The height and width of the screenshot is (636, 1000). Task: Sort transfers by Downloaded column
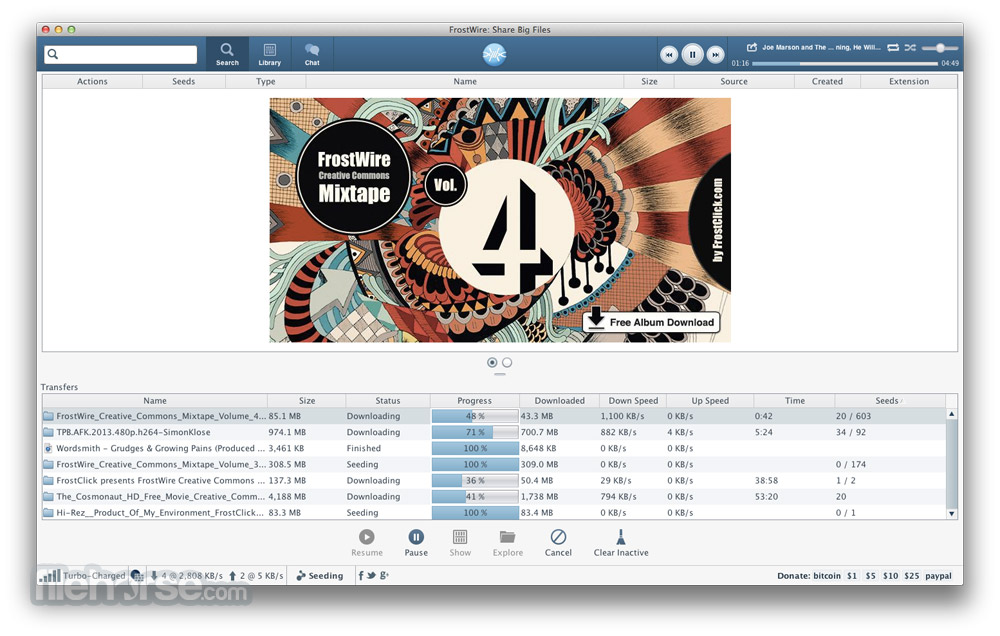pos(559,401)
